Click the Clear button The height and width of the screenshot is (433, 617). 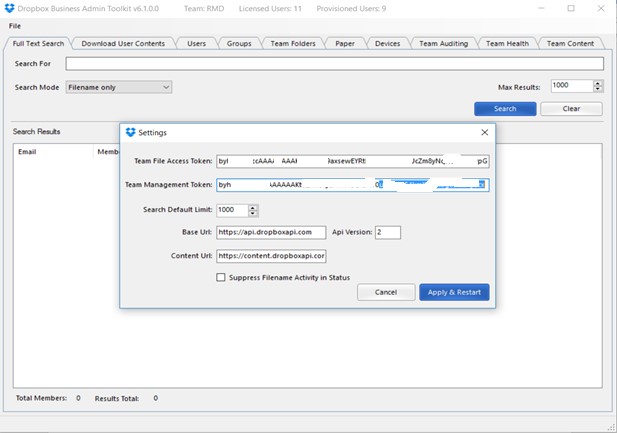pos(571,109)
